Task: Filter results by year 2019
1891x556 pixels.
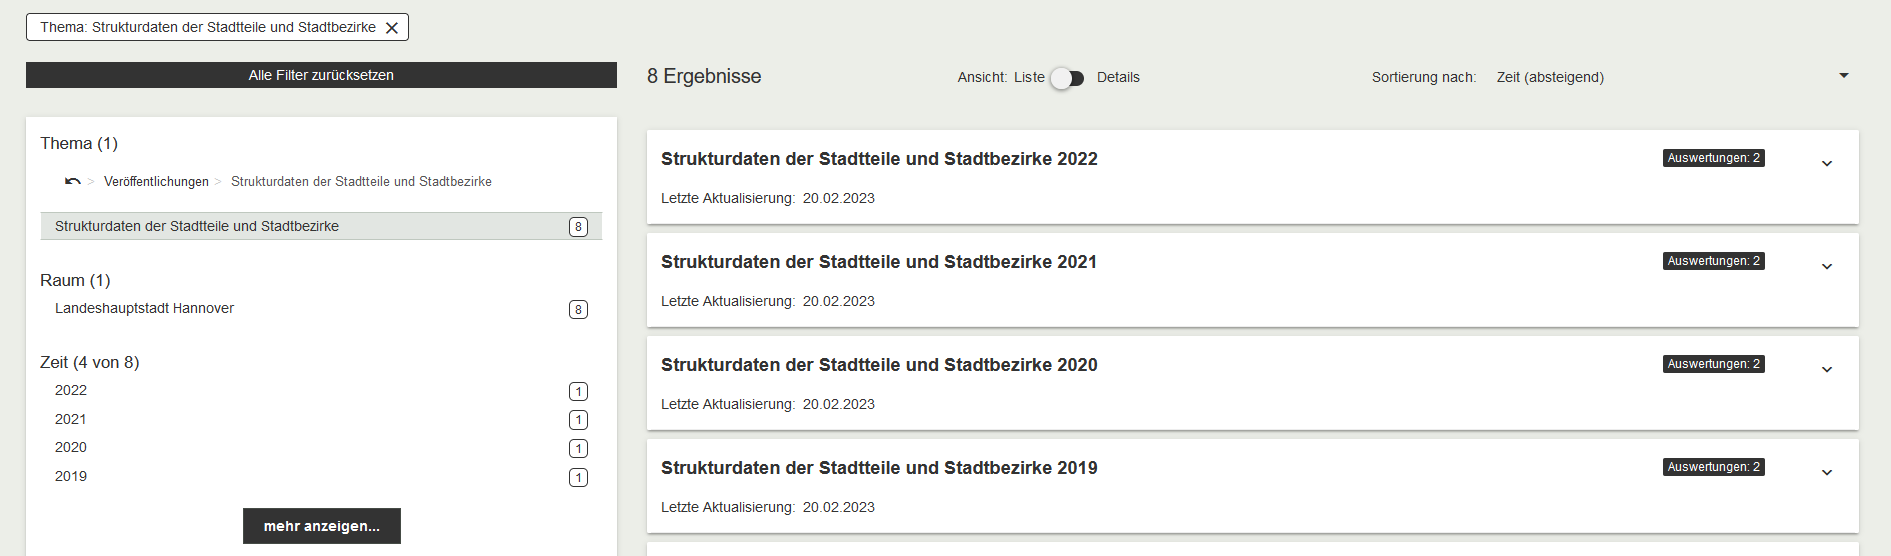Action: pyautogui.click(x=71, y=477)
